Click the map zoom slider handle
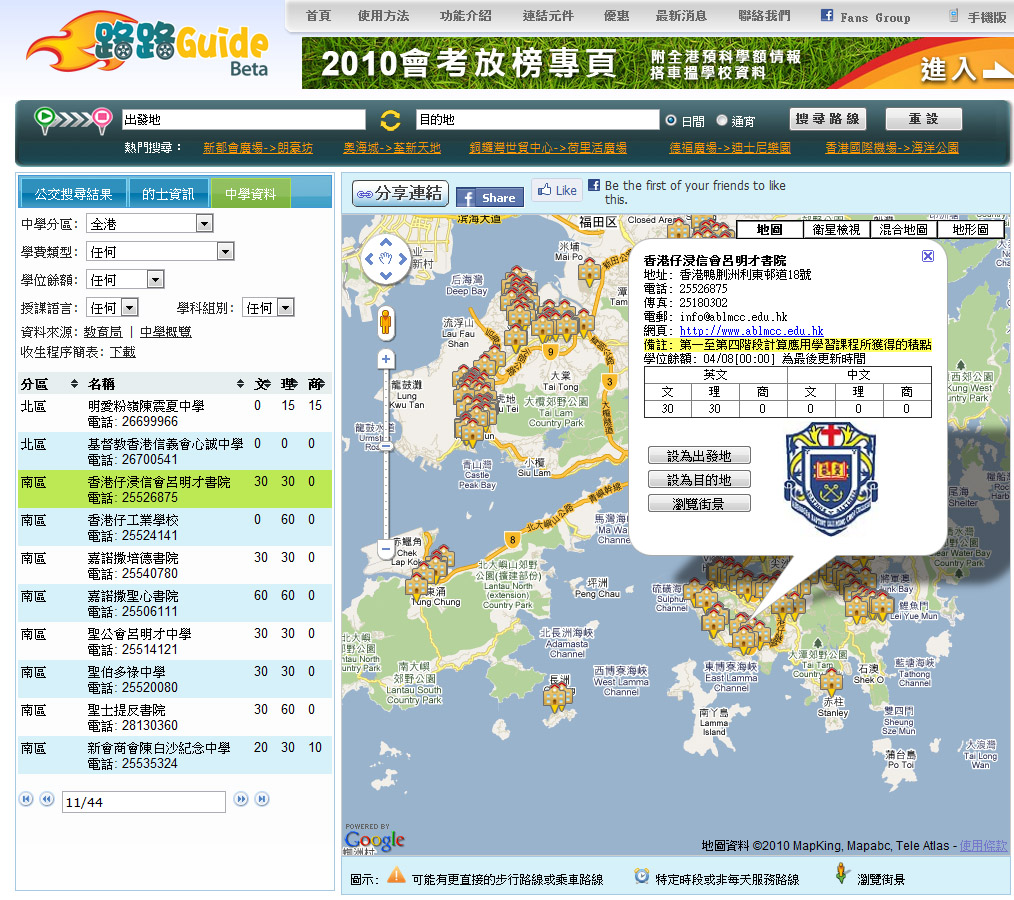Image resolution: width=1014 pixels, height=900 pixels. [x=386, y=446]
